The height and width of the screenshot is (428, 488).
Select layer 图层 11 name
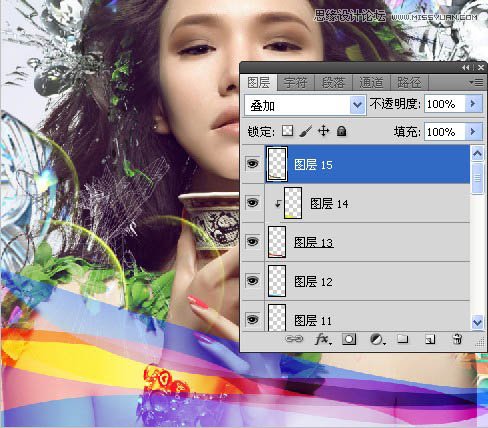[x=313, y=320]
